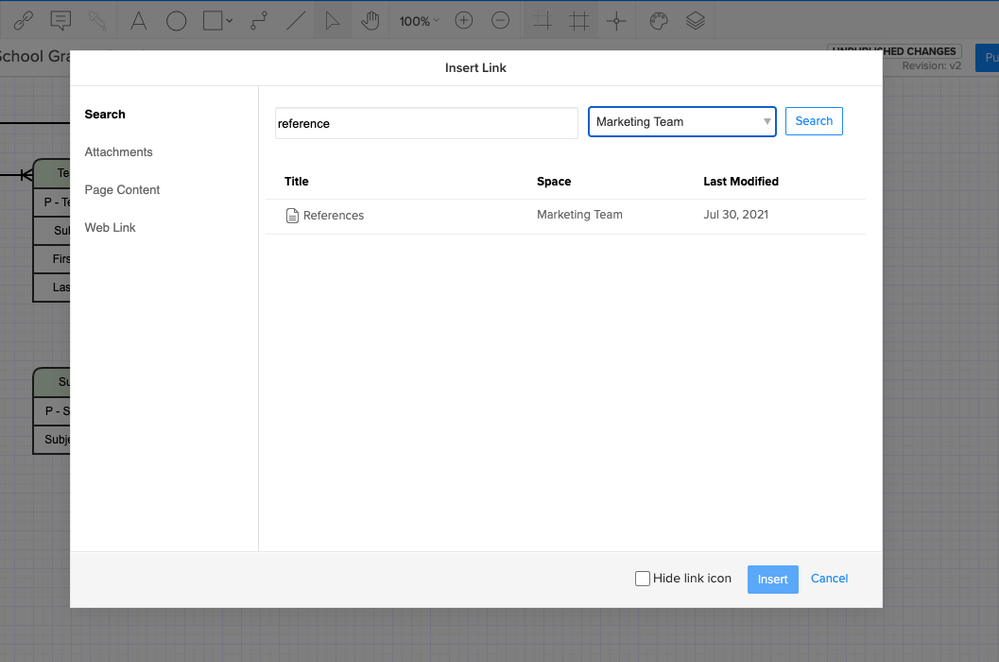The image size is (999, 662).
Task: Click the Search button
Action: point(814,121)
